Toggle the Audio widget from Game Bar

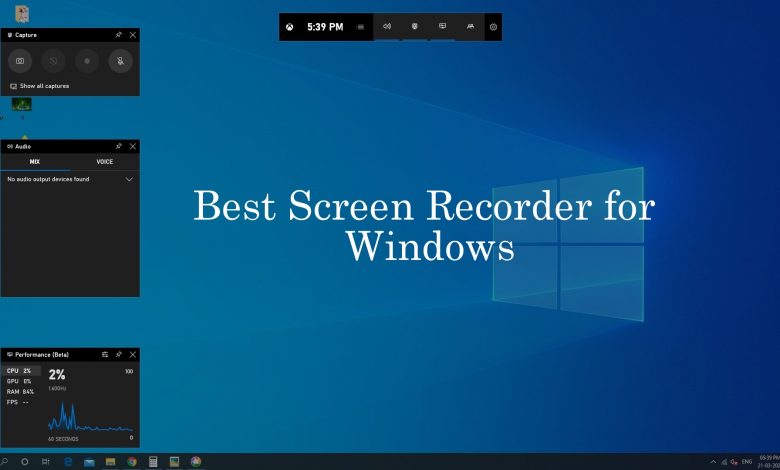coord(387,26)
